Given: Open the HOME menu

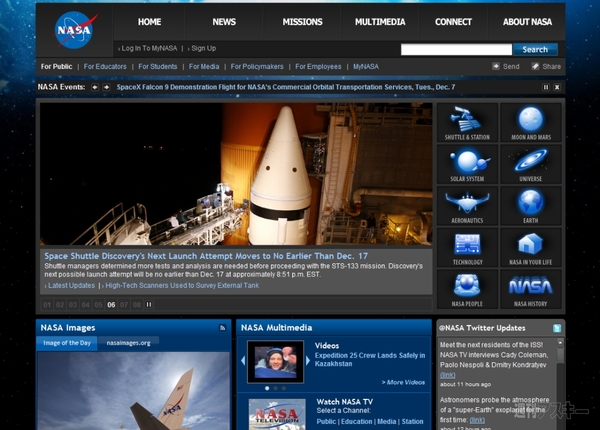Looking at the screenshot, I should pyautogui.click(x=149, y=22).
